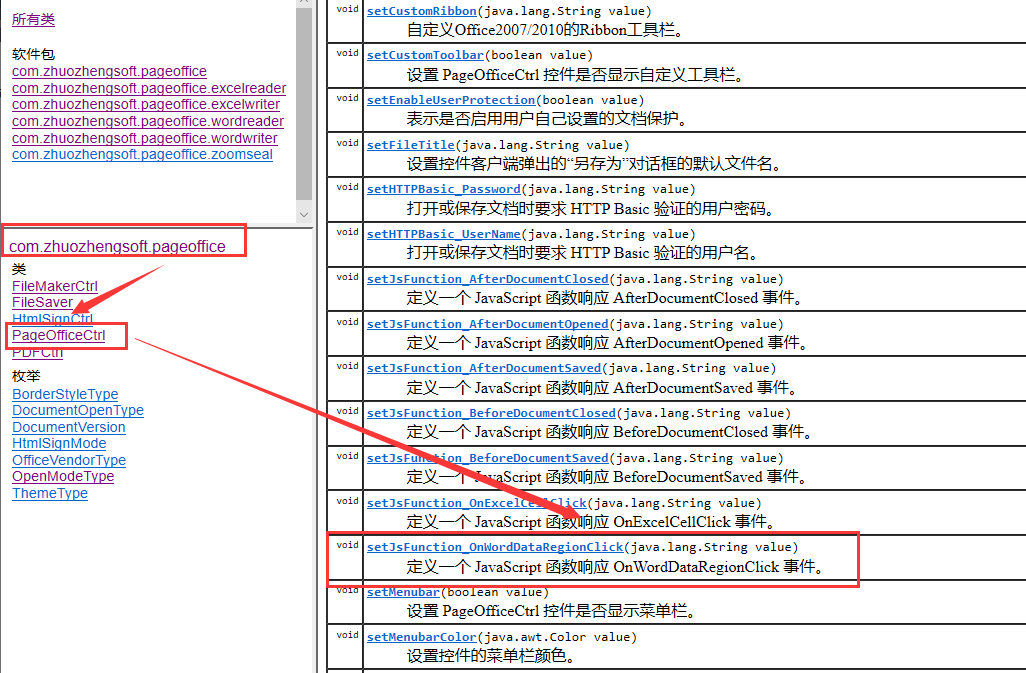Open com.zhuozhengsoft.pageoffice.excelwriter package
This screenshot has height=673, width=1026.
pyautogui.click(x=146, y=105)
